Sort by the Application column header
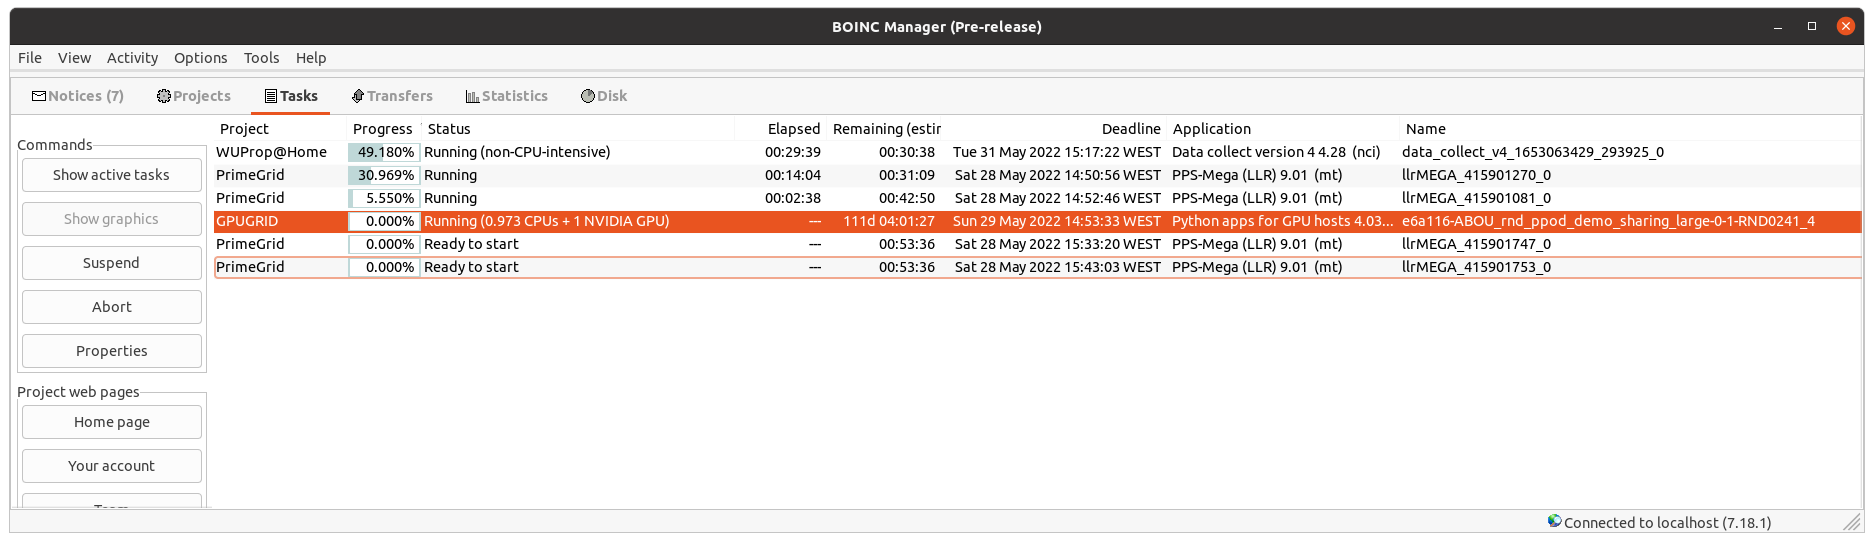 pos(1283,129)
